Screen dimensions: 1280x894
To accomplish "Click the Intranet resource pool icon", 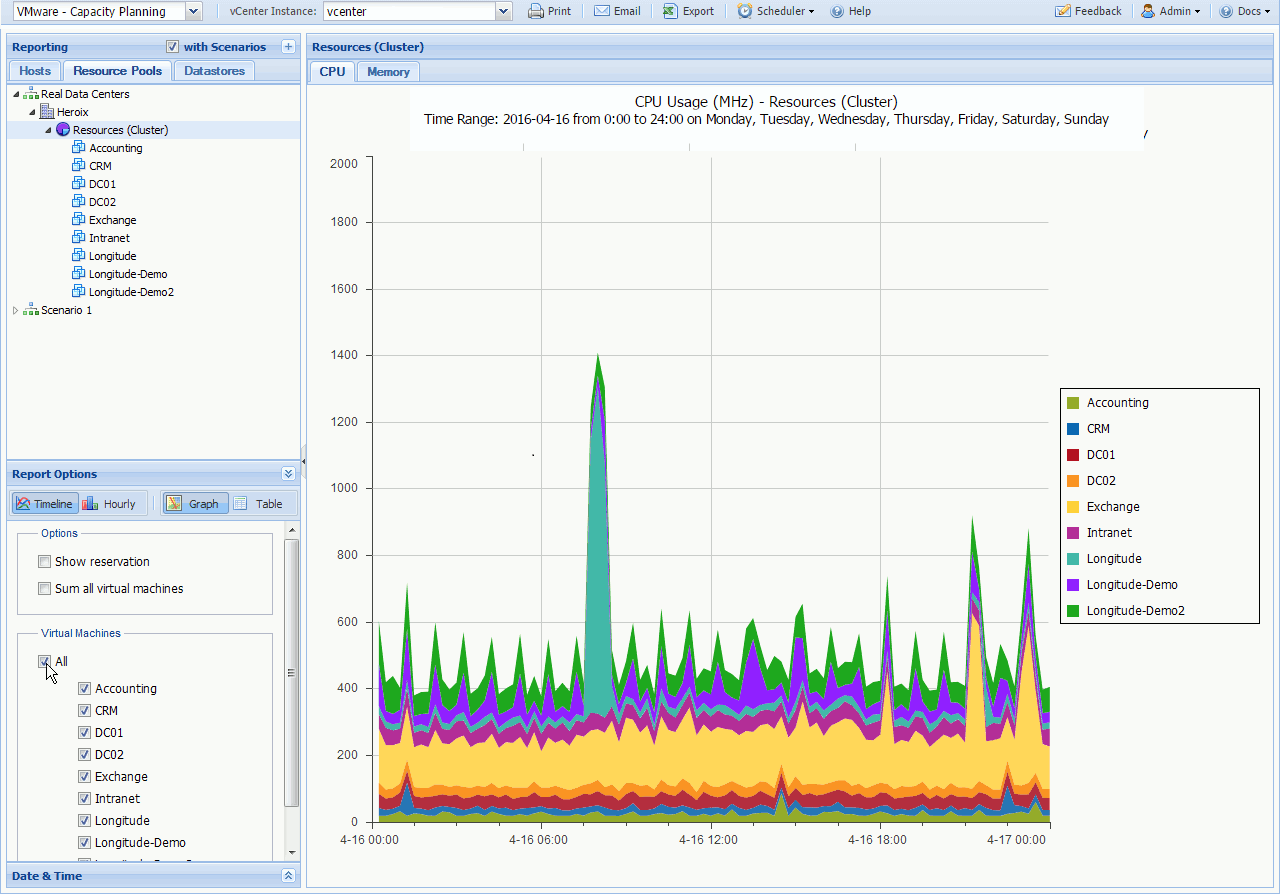I will click(79, 238).
